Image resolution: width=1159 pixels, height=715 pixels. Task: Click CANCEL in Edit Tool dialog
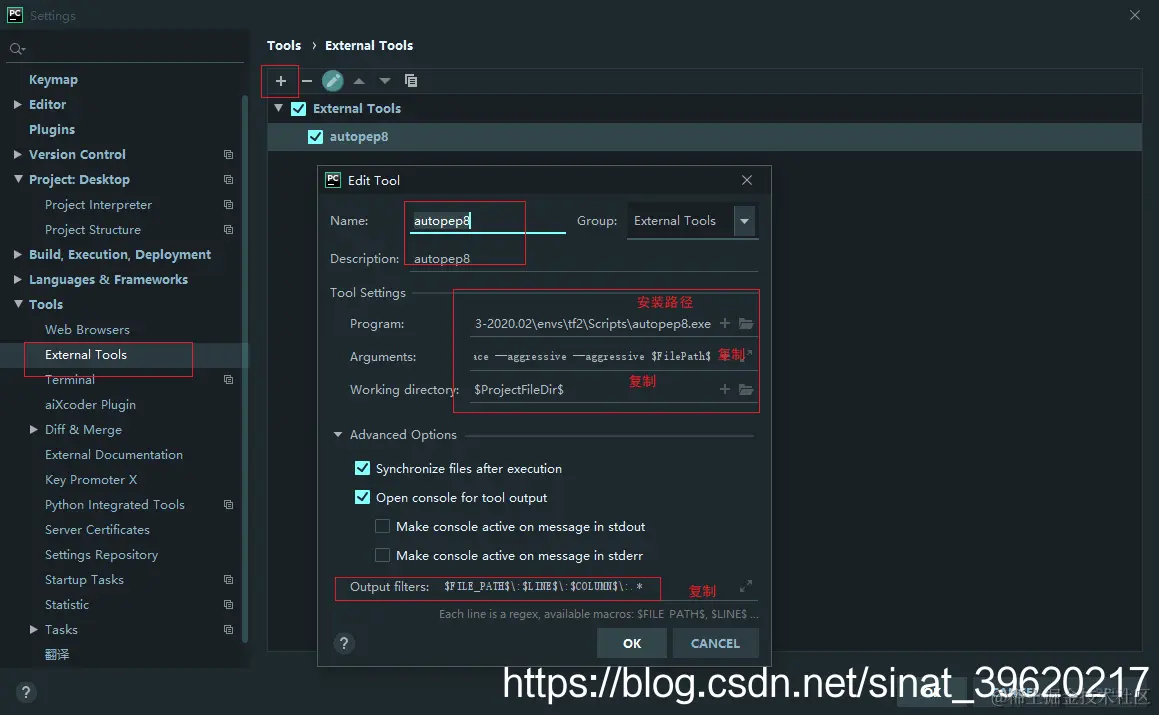click(715, 643)
